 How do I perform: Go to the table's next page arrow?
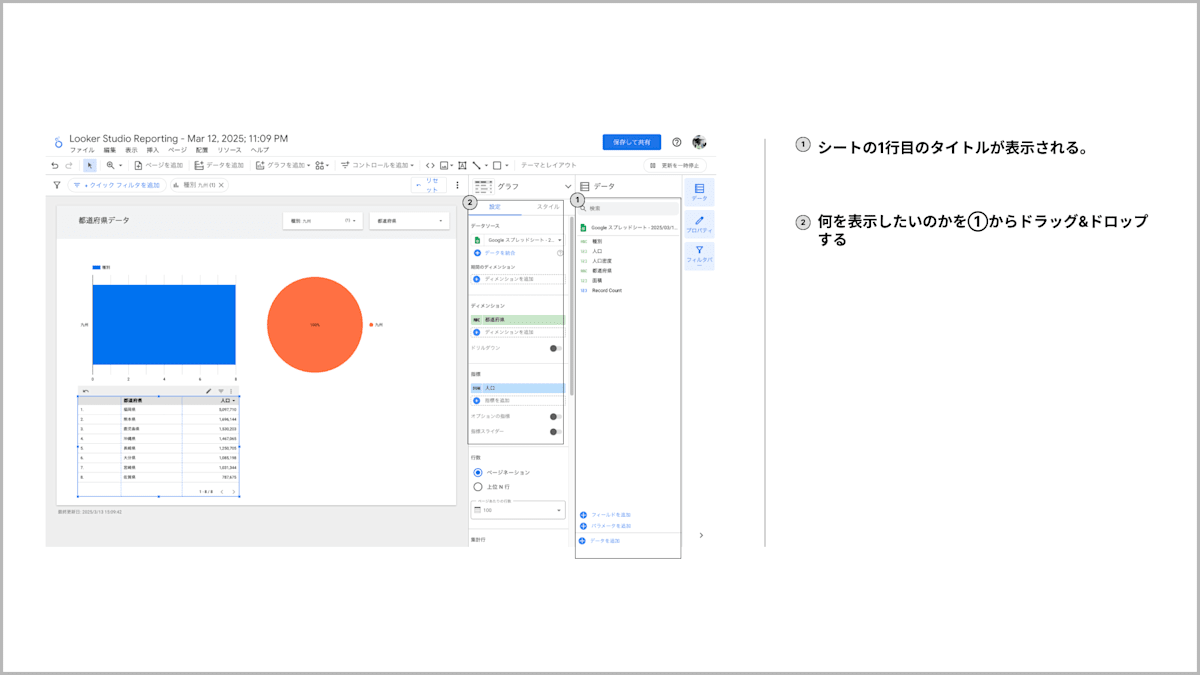[234, 492]
